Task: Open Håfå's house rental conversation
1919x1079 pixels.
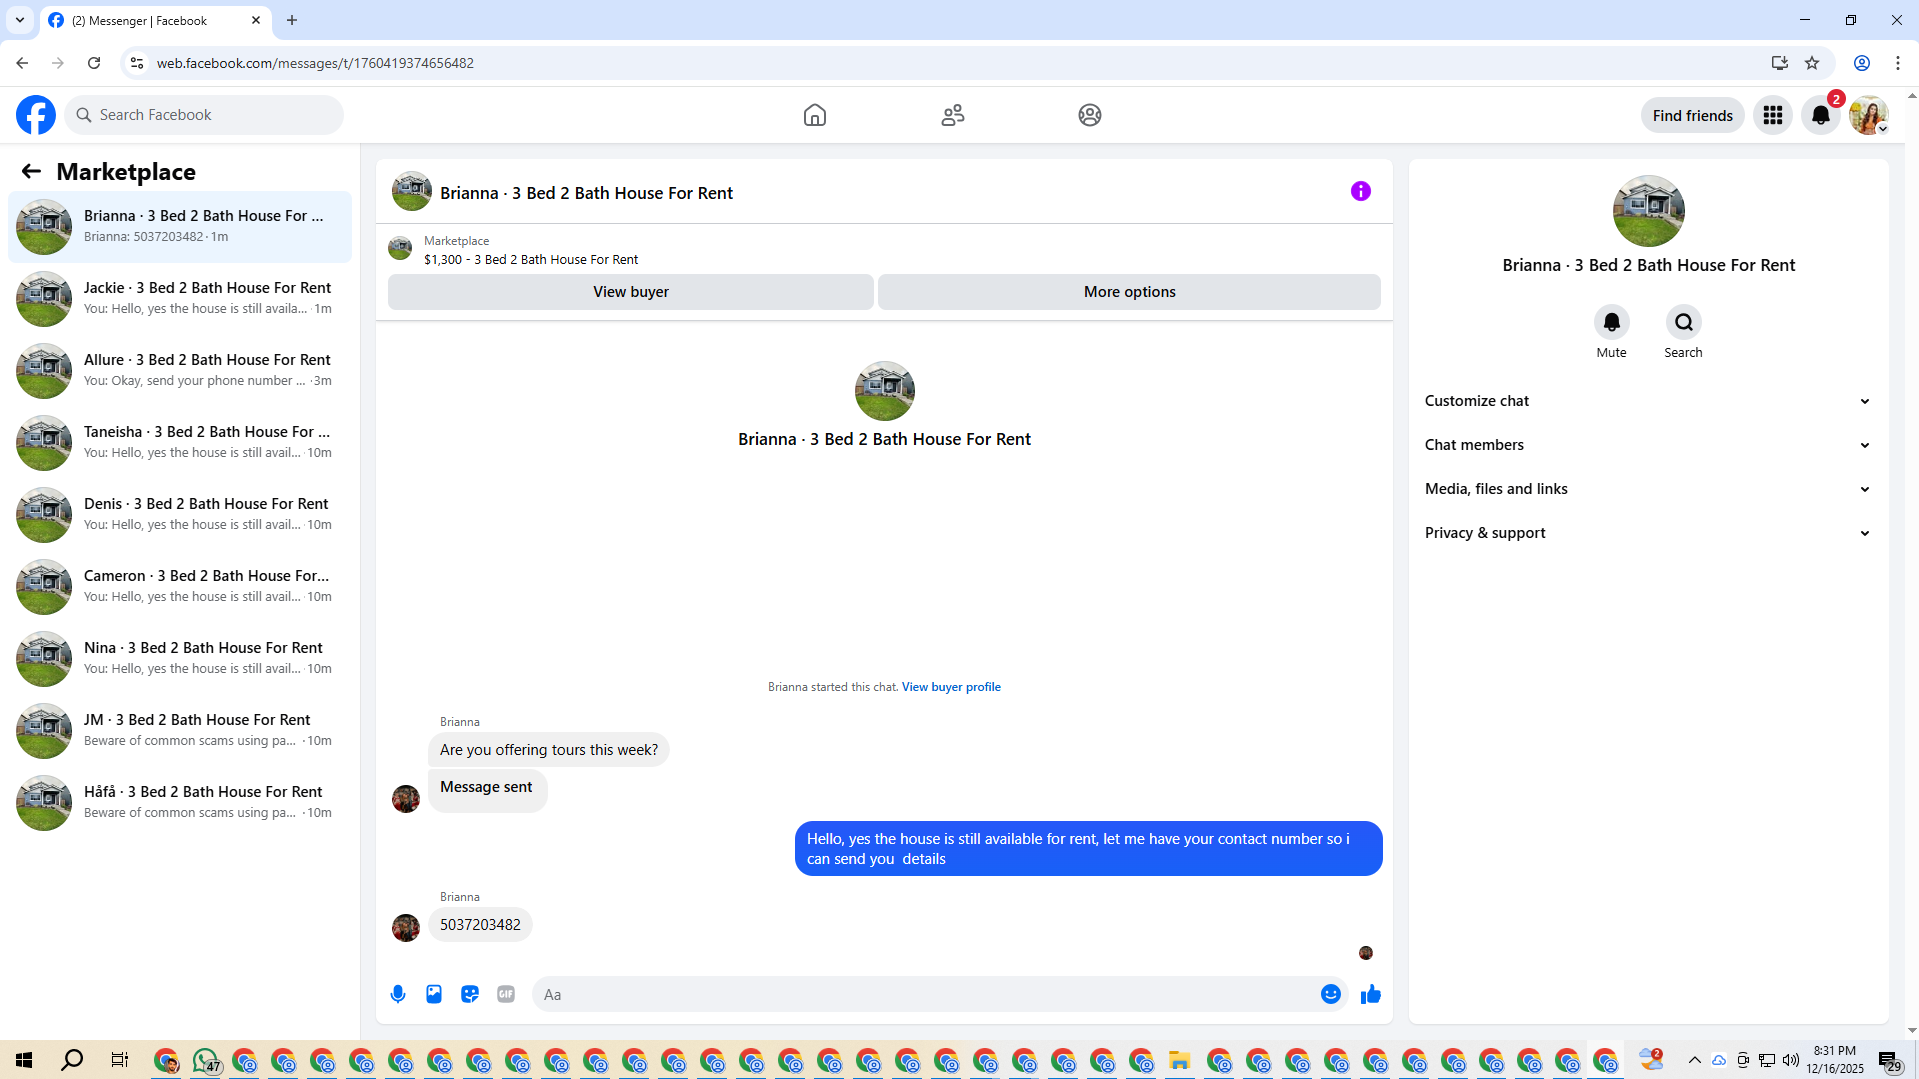Action: click(180, 803)
